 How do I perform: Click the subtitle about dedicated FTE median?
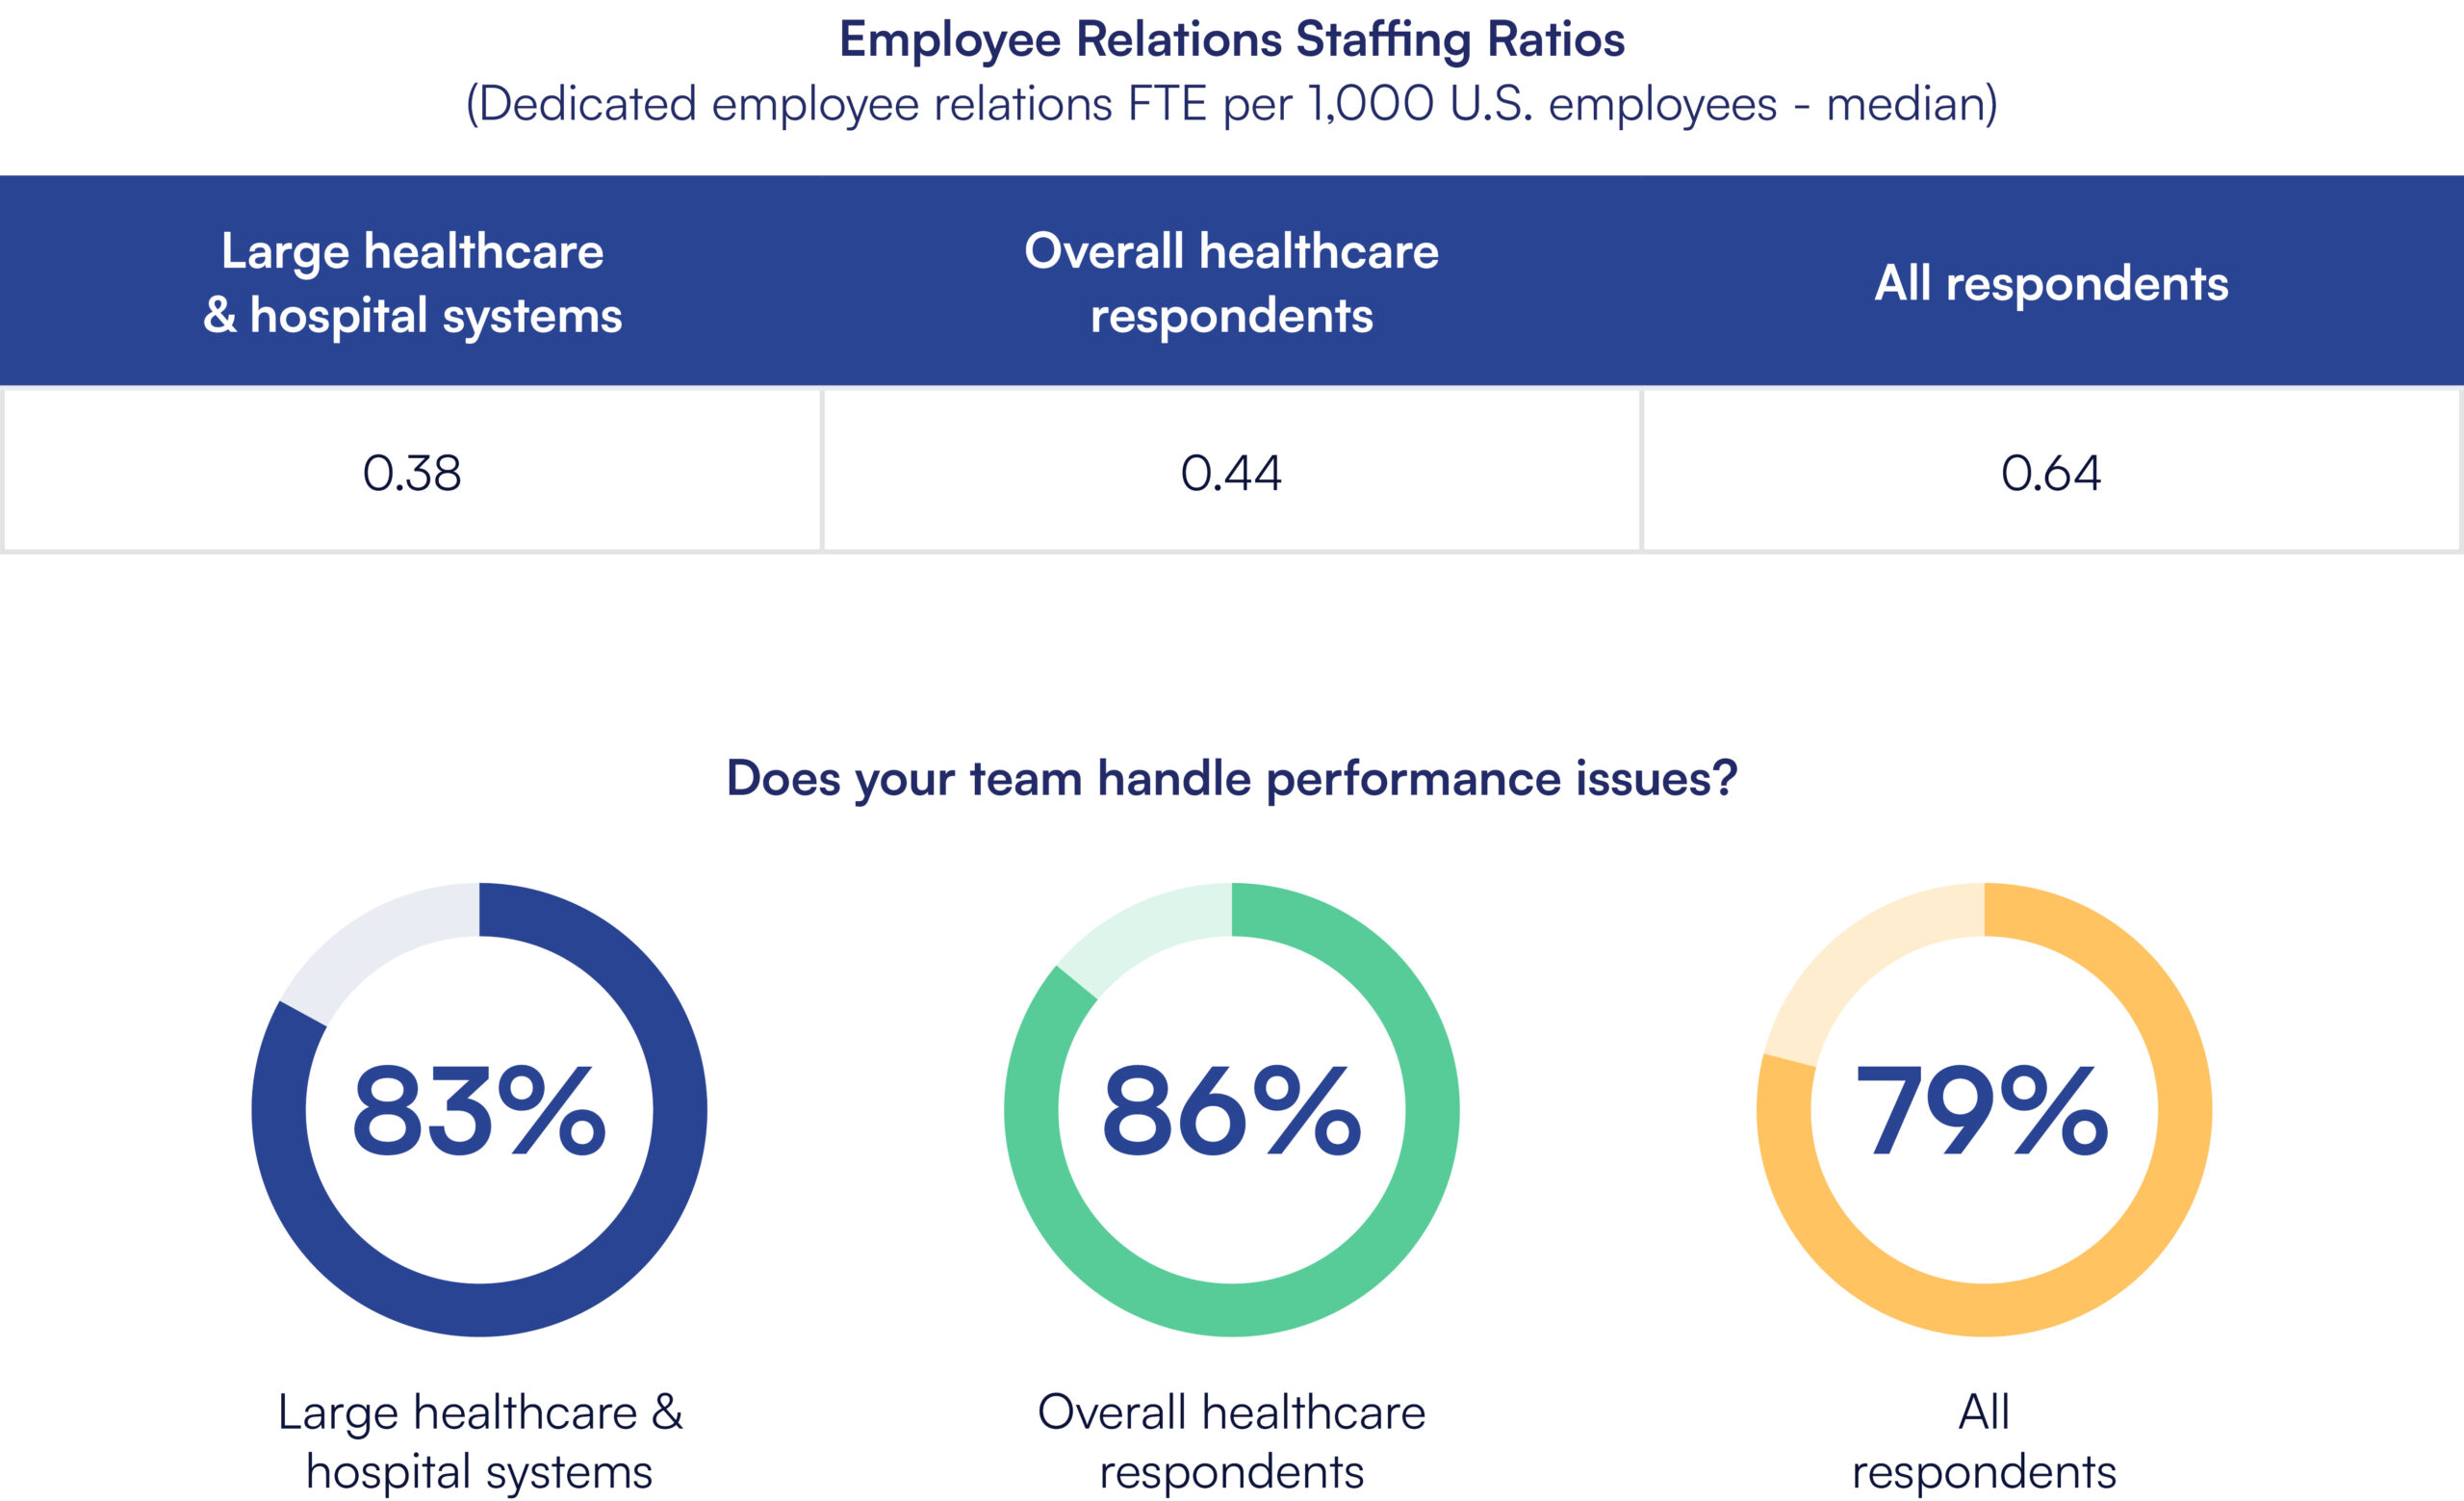1231,104
